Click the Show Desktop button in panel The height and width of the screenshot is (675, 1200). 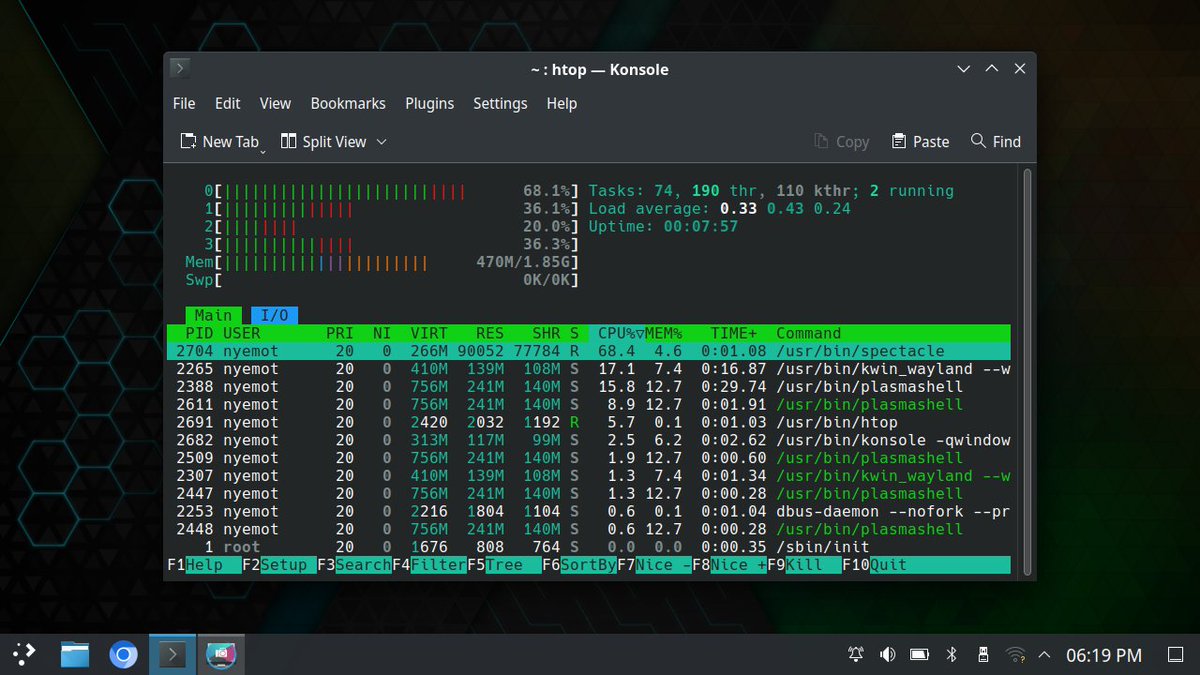coord(1176,655)
